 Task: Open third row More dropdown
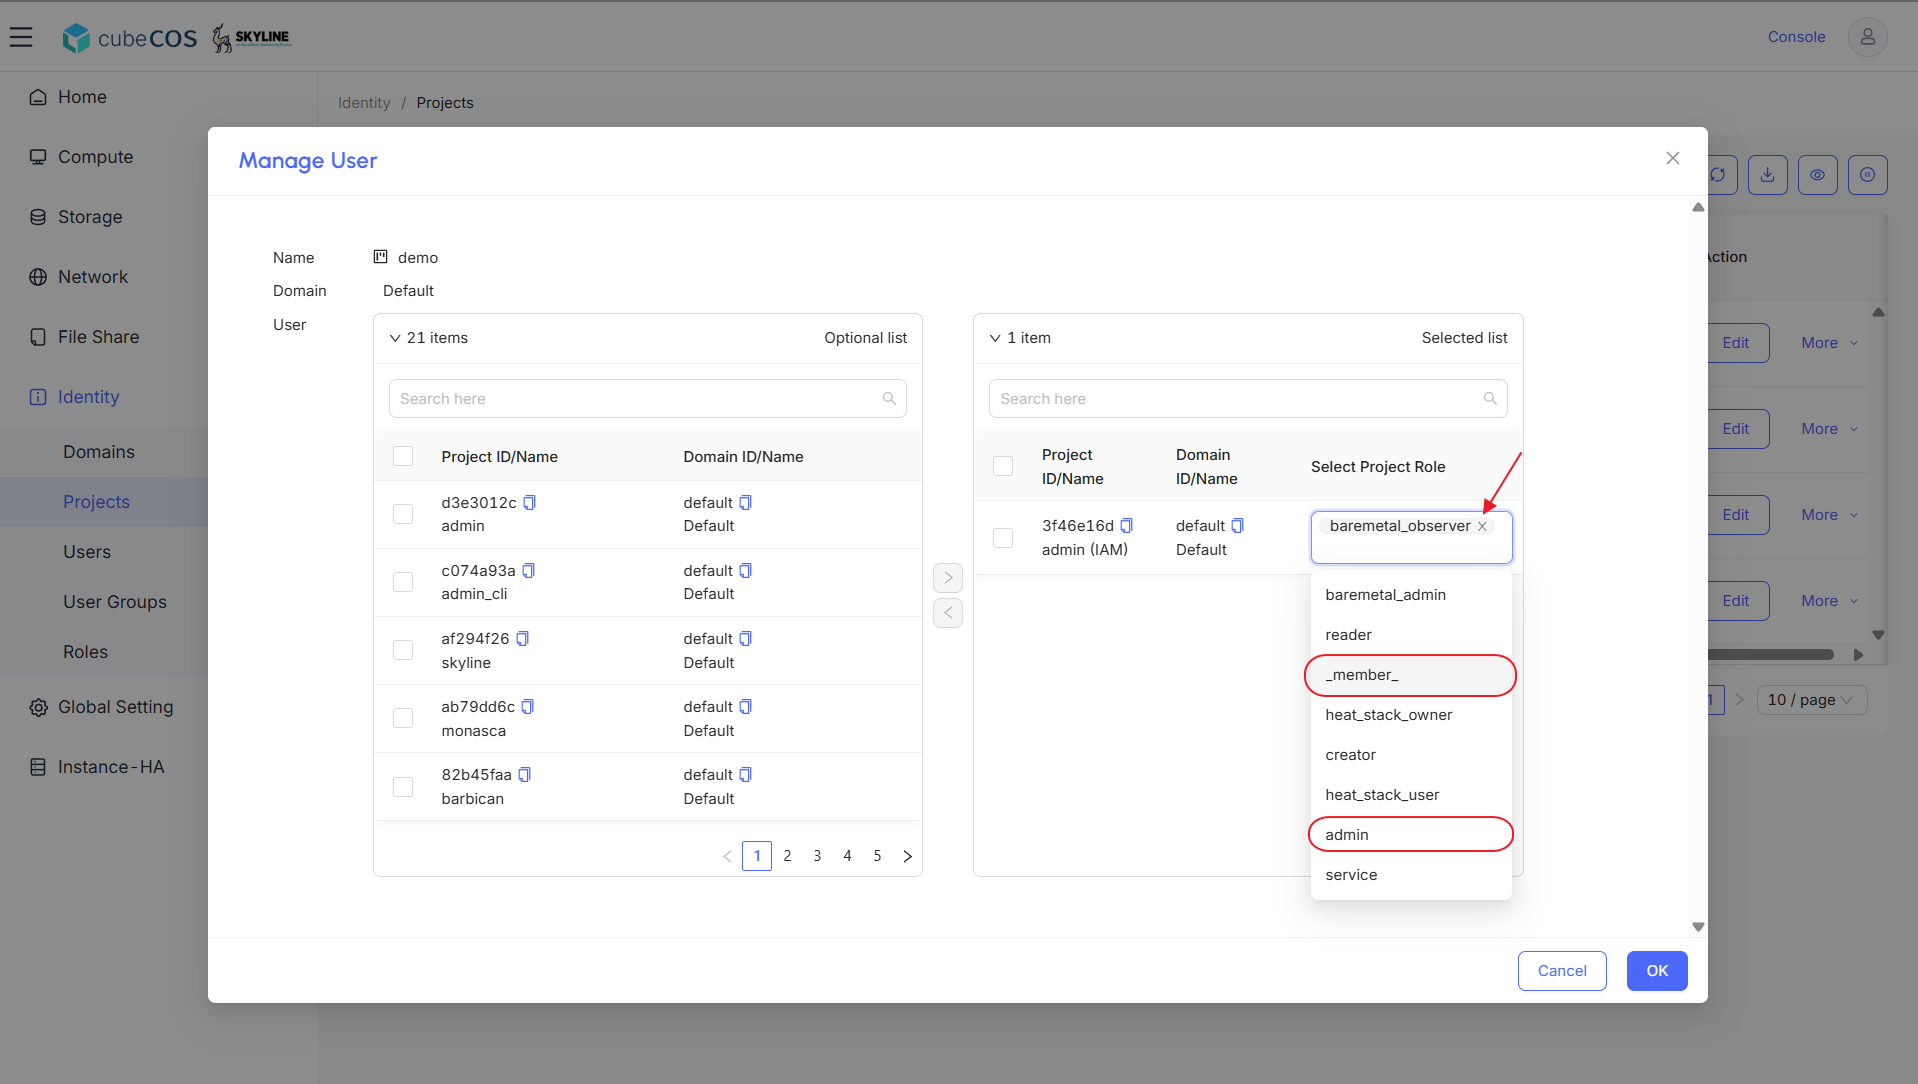(x=1829, y=515)
